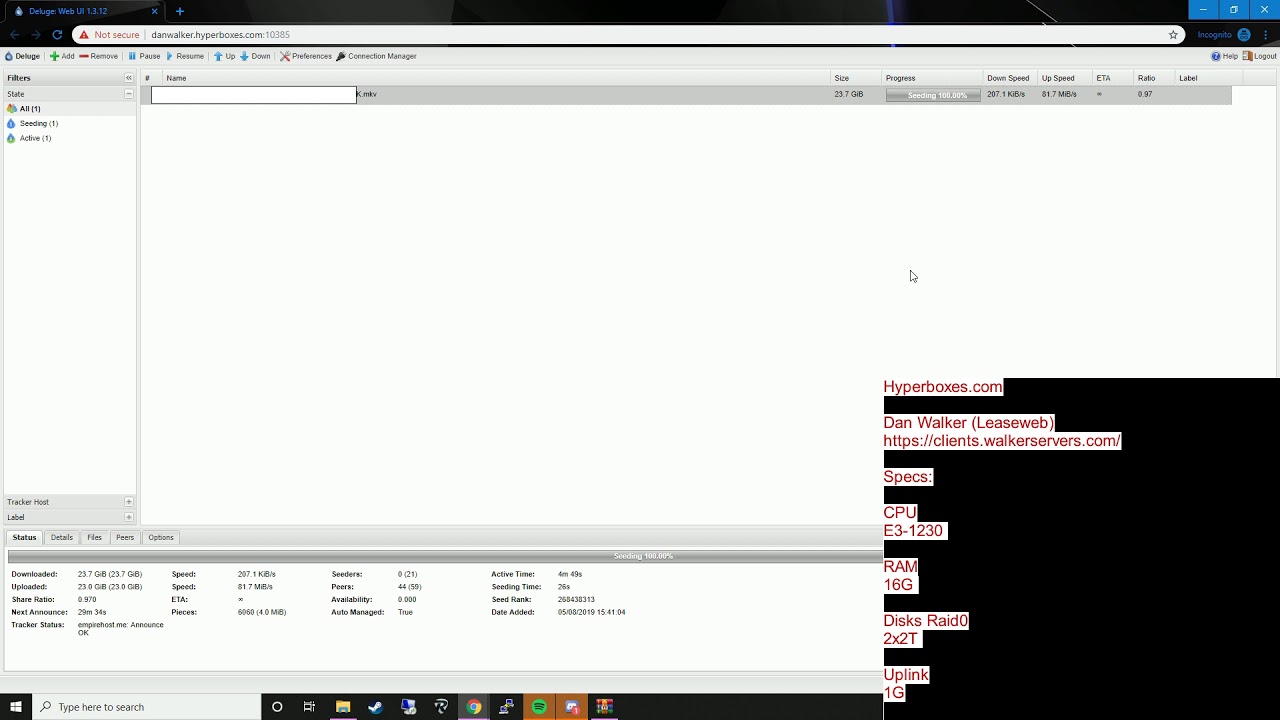Open Deluge Help link
This screenshot has width=1280, height=720.
1224,56
